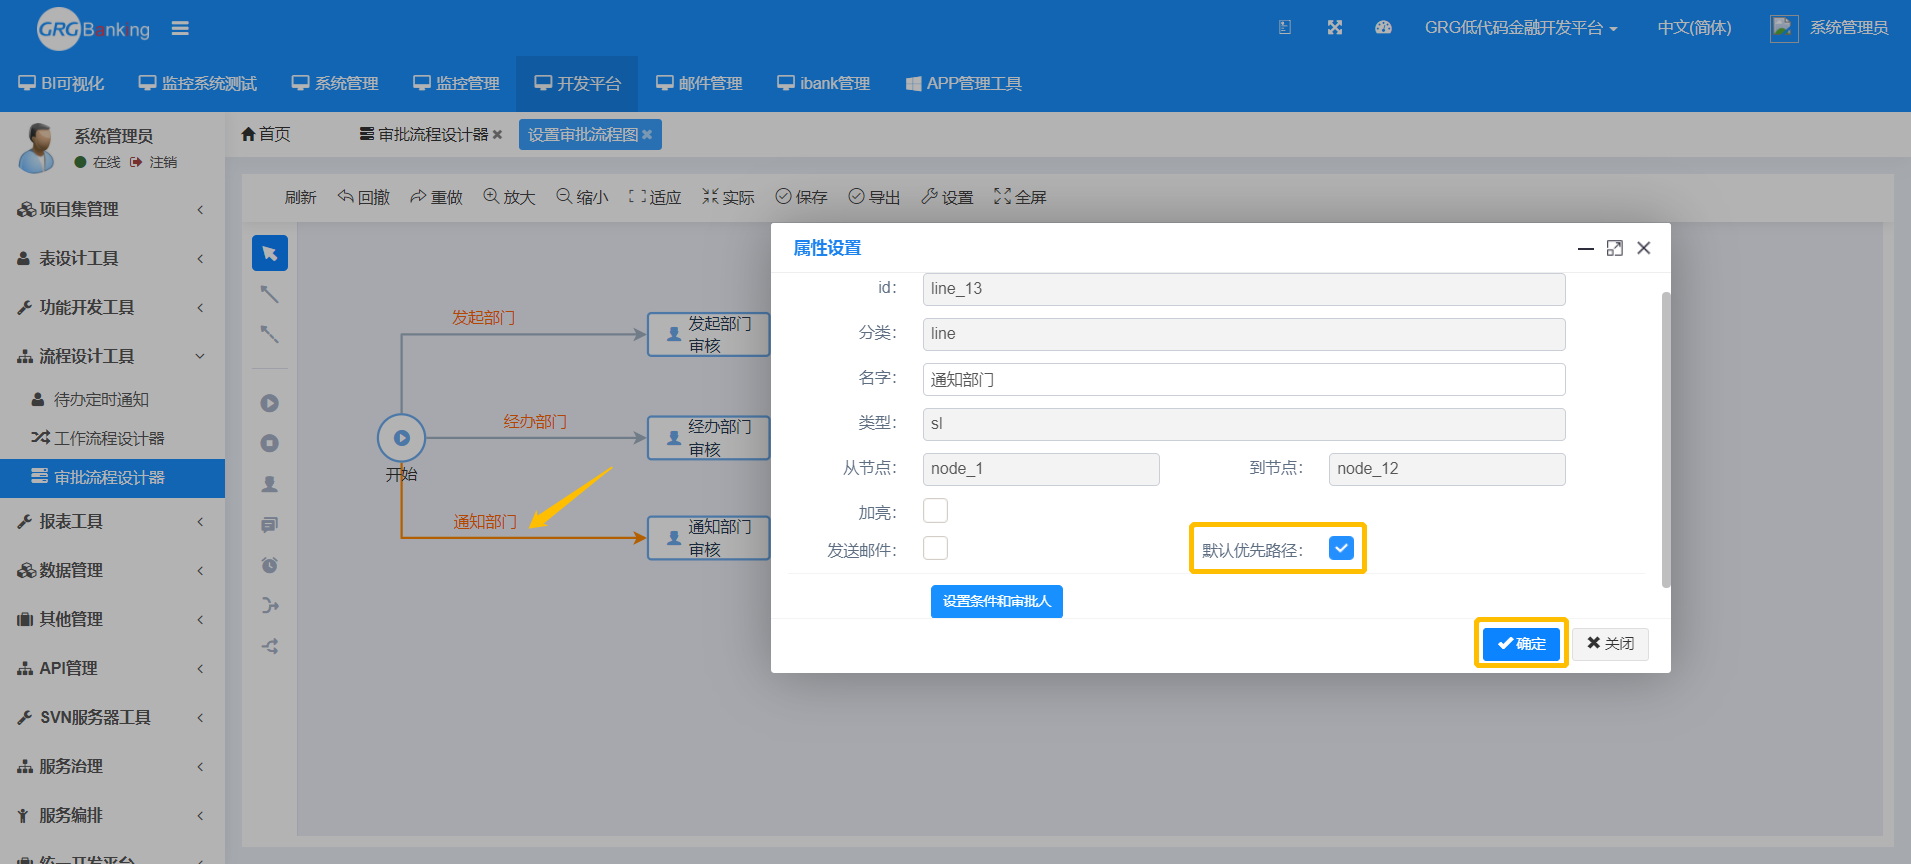The image size is (1911, 864).
Task: Click the 开始 start node on canvas
Action: [401, 437]
